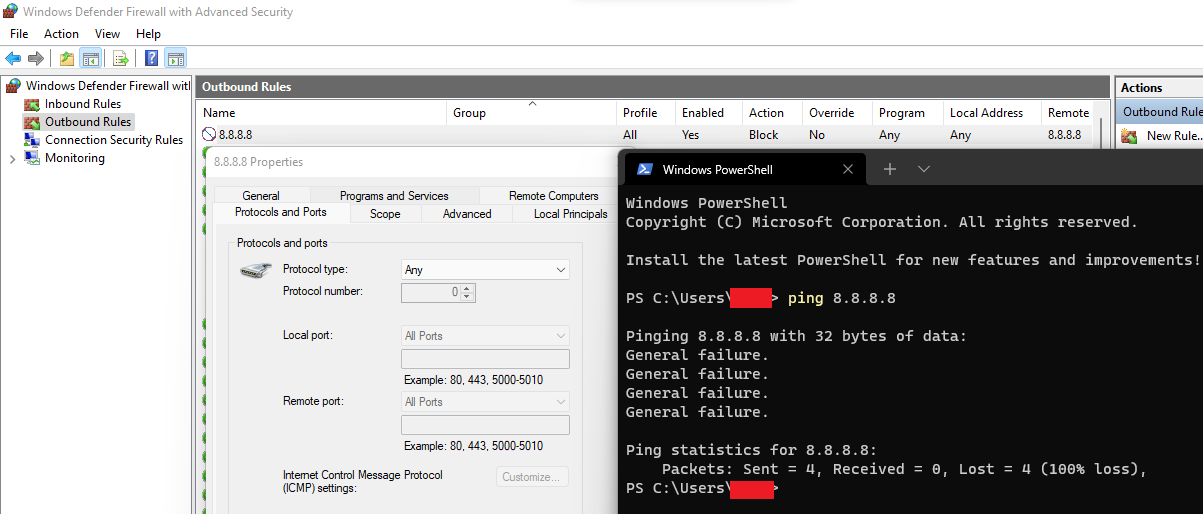The image size is (1203, 514).
Task: Click the Inbound Rules brick wall icon
Action: (32, 104)
